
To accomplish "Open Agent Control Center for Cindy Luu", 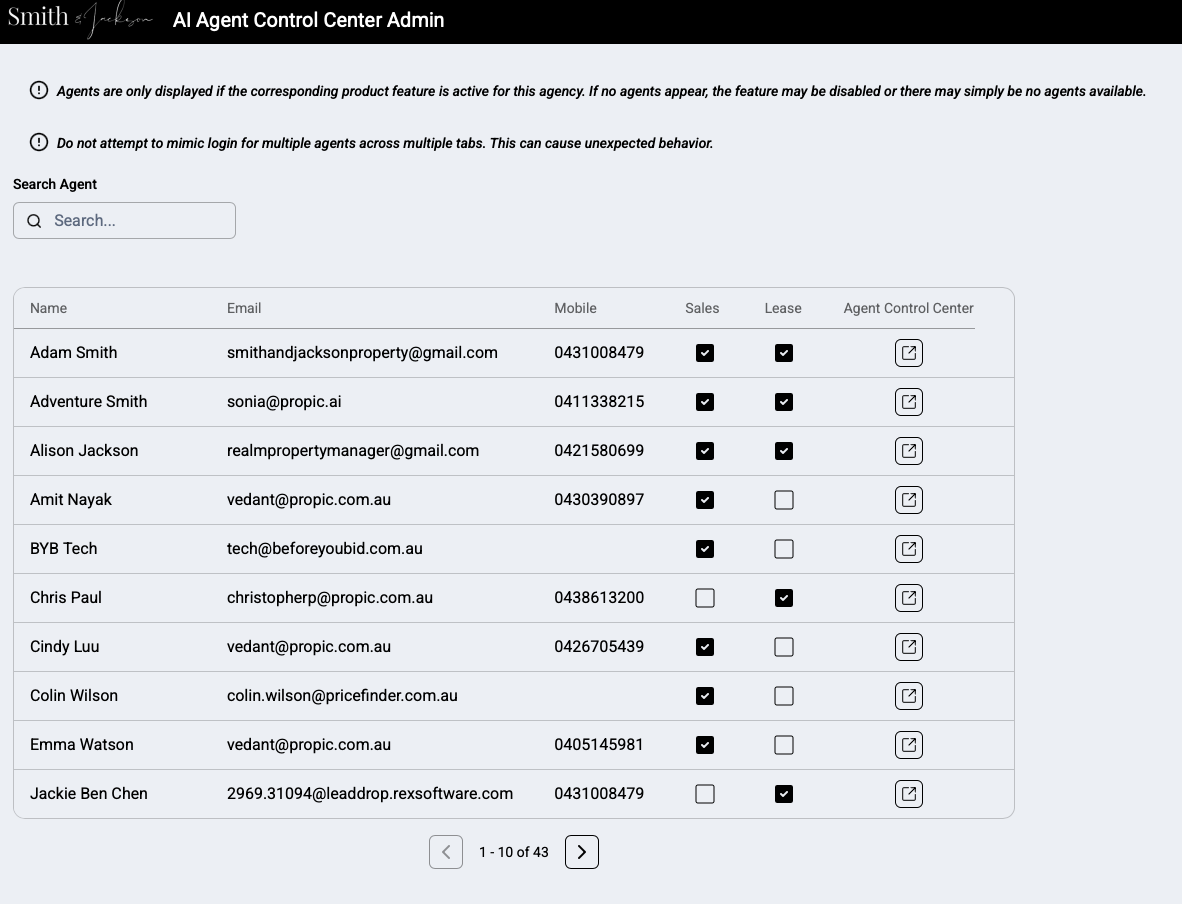I will [908, 646].
